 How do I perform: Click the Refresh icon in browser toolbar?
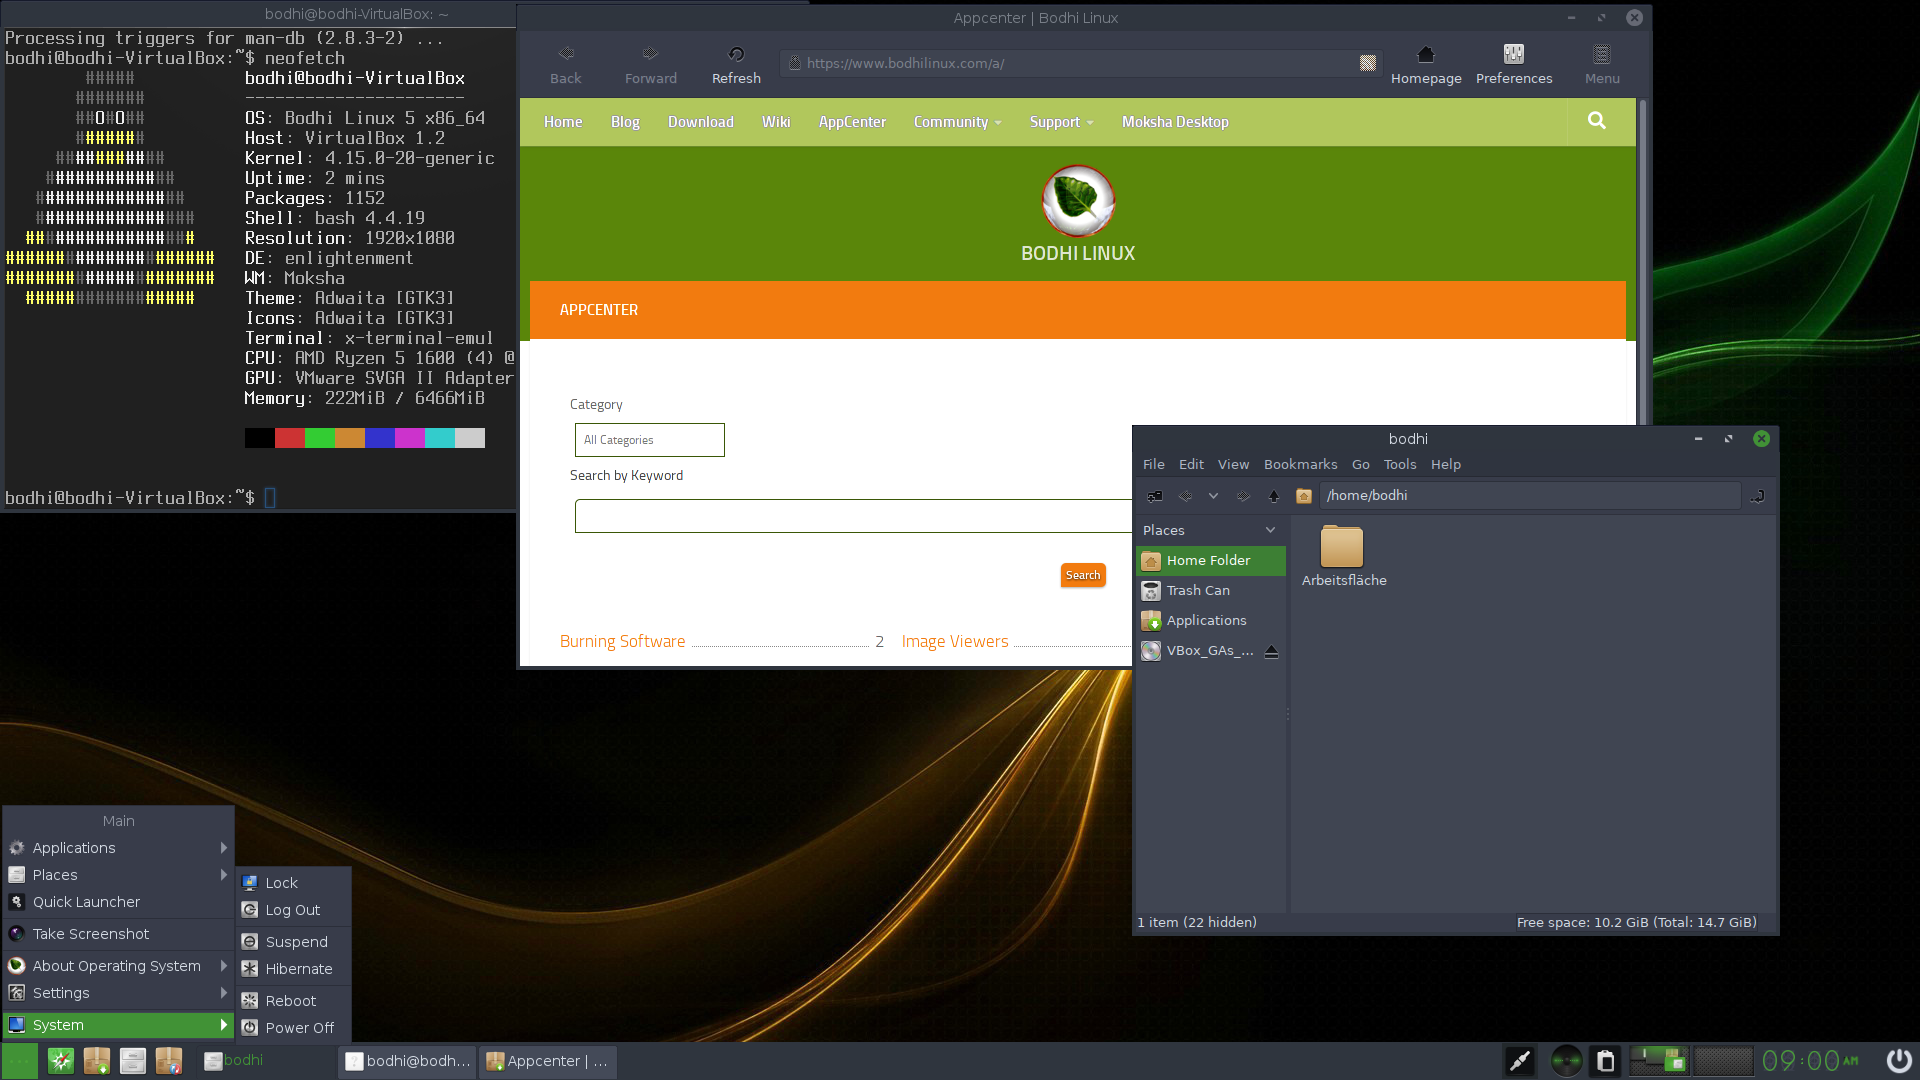[x=736, y=54]
